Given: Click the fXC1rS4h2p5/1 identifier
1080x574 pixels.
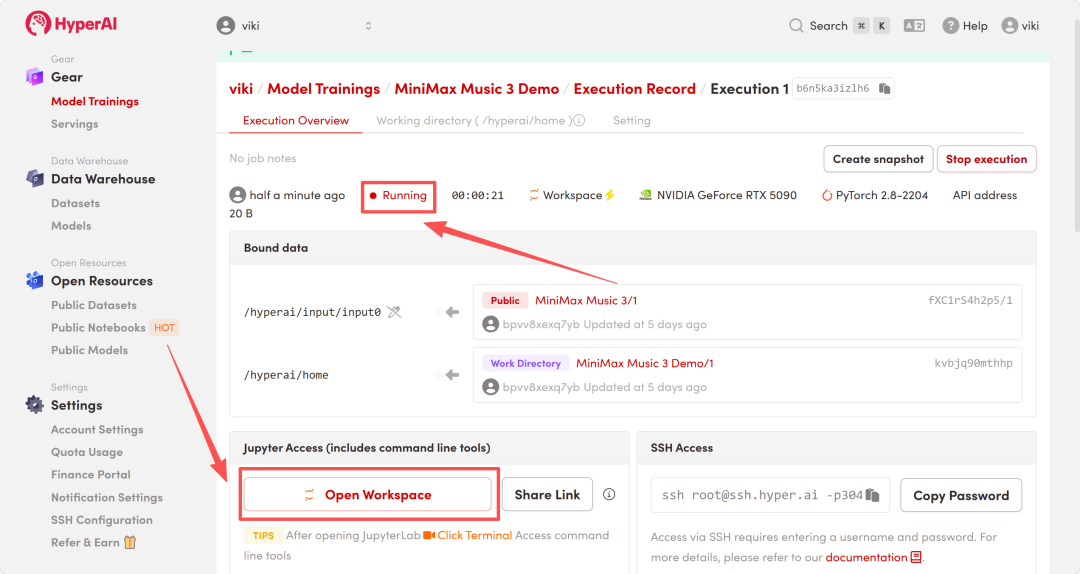Looking at the screenshot, I should [x=970, y=300].
